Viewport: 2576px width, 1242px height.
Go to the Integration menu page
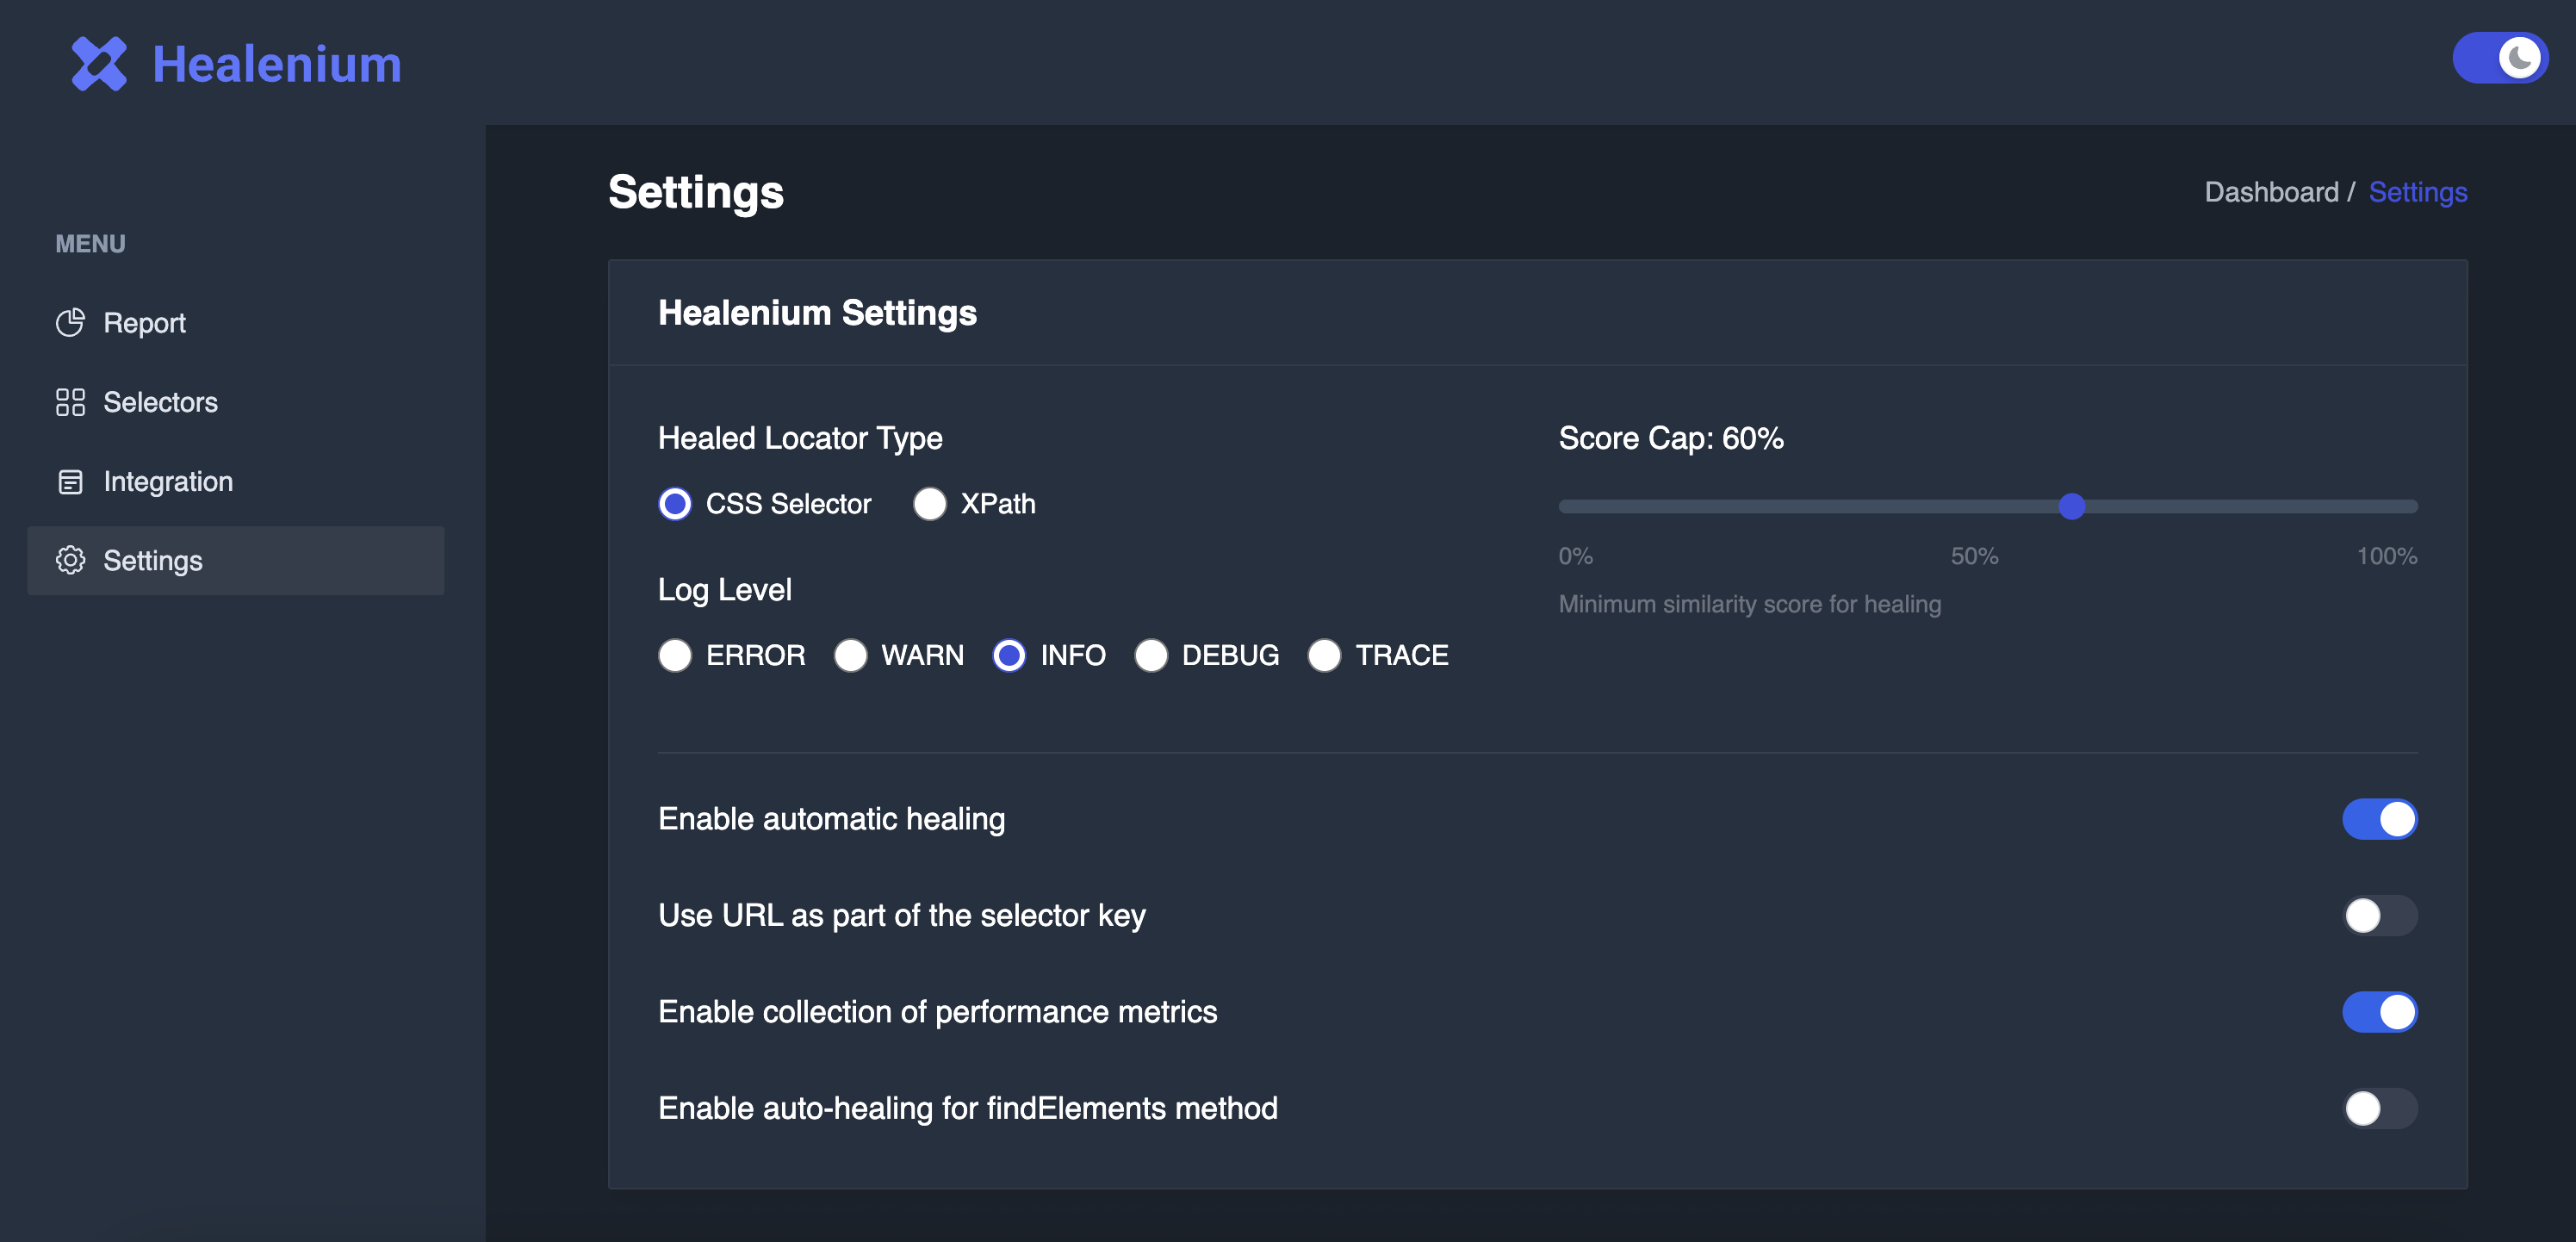(168, 481)
